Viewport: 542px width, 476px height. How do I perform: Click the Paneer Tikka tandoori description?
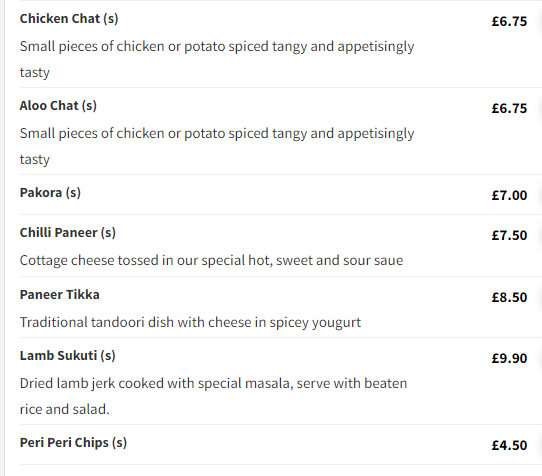[190, 323]
